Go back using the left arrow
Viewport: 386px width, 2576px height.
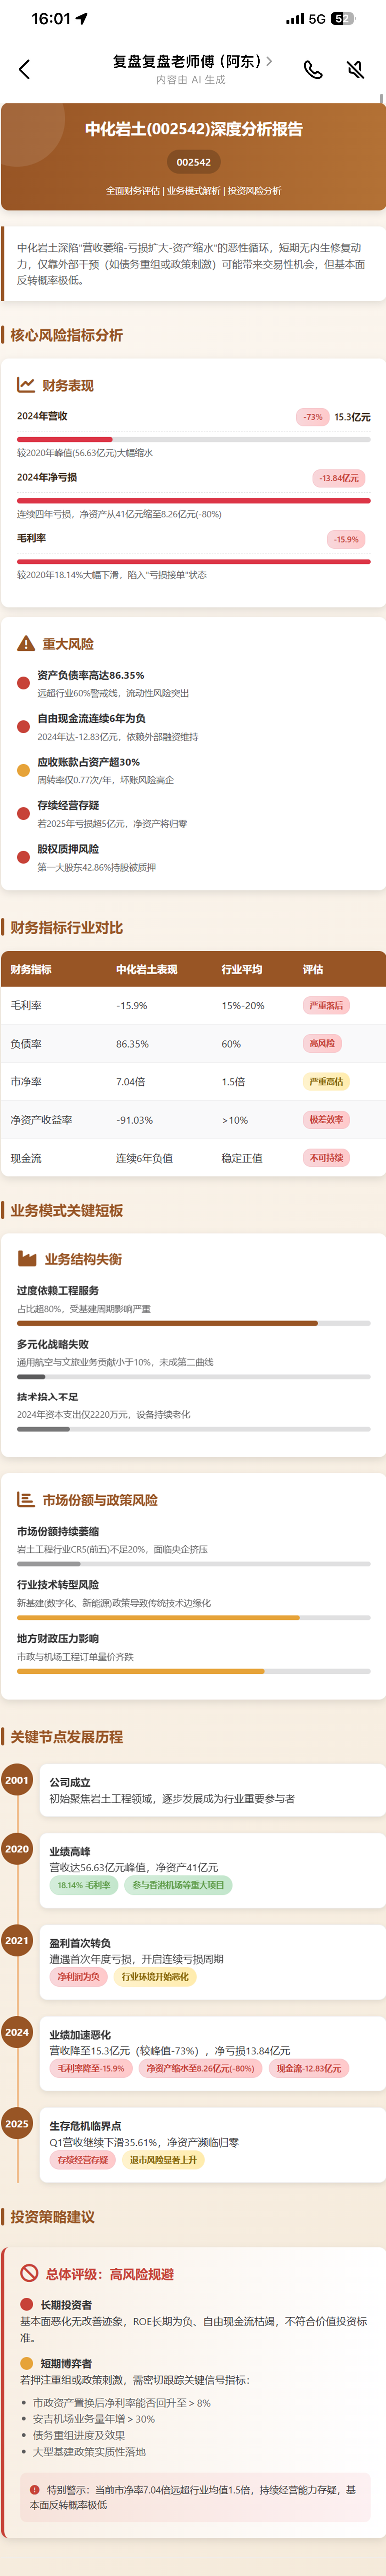click(x=24, y=69)
